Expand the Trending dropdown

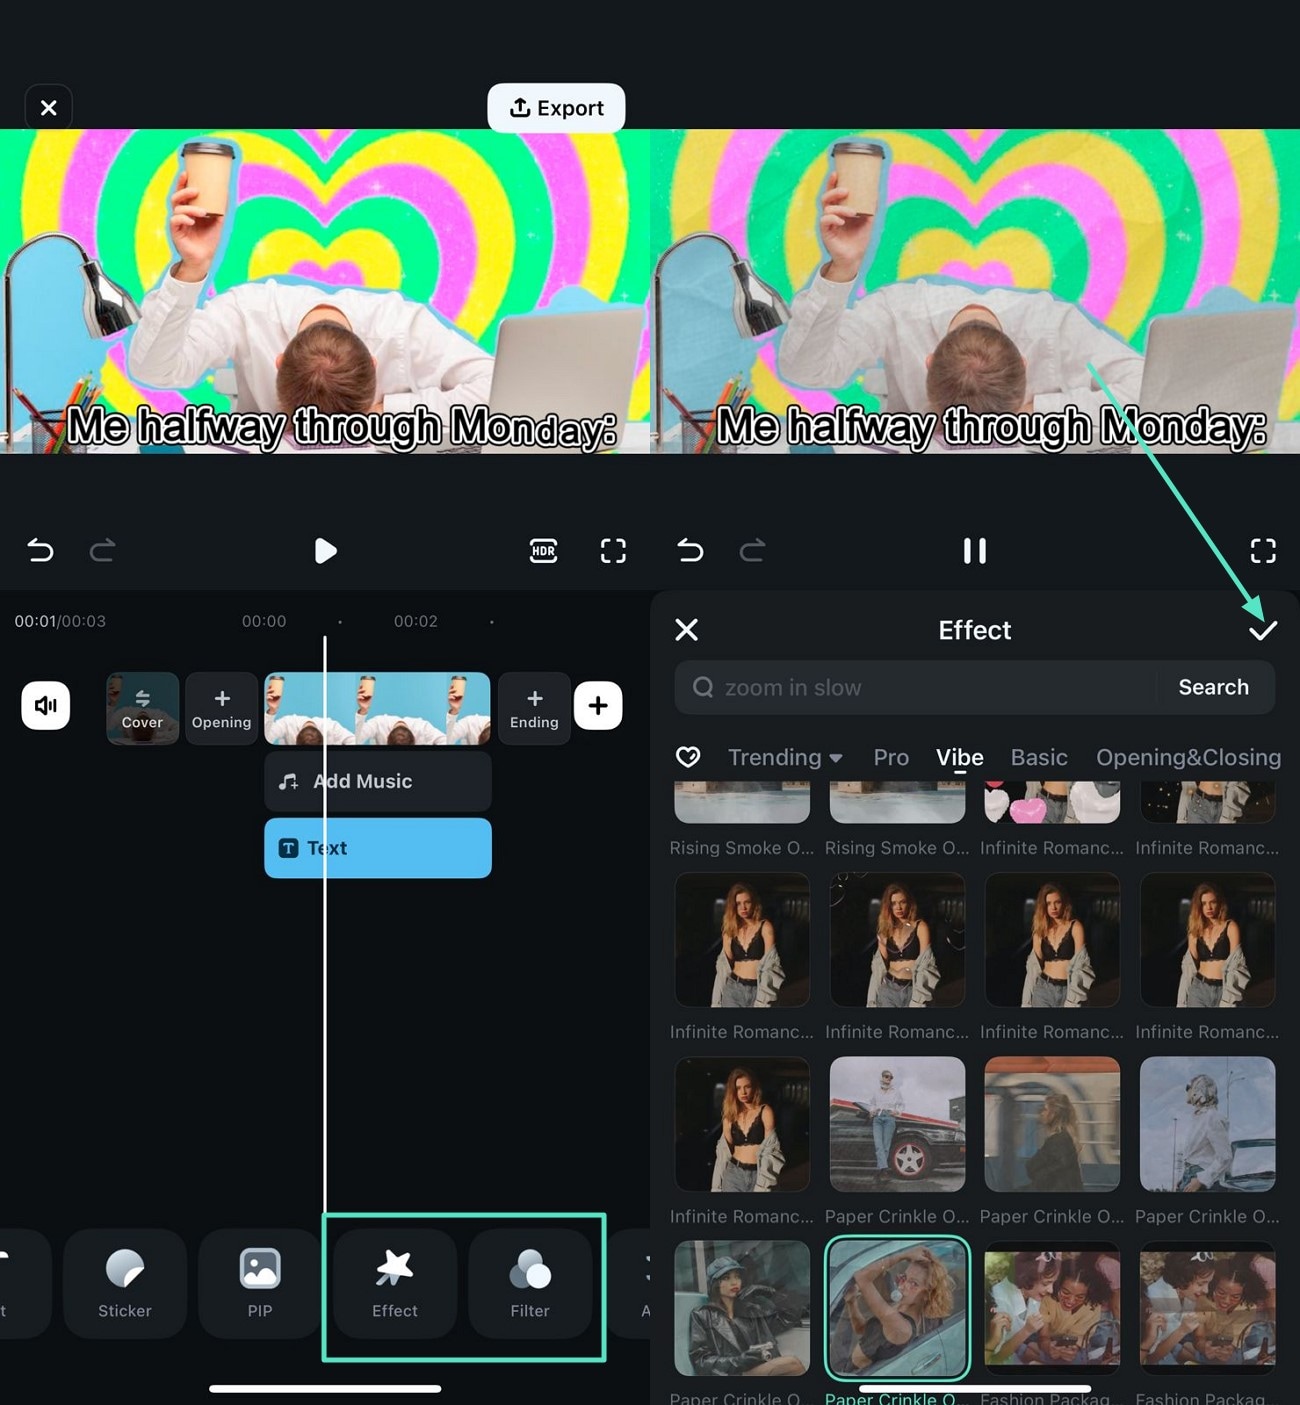[785, 757]
